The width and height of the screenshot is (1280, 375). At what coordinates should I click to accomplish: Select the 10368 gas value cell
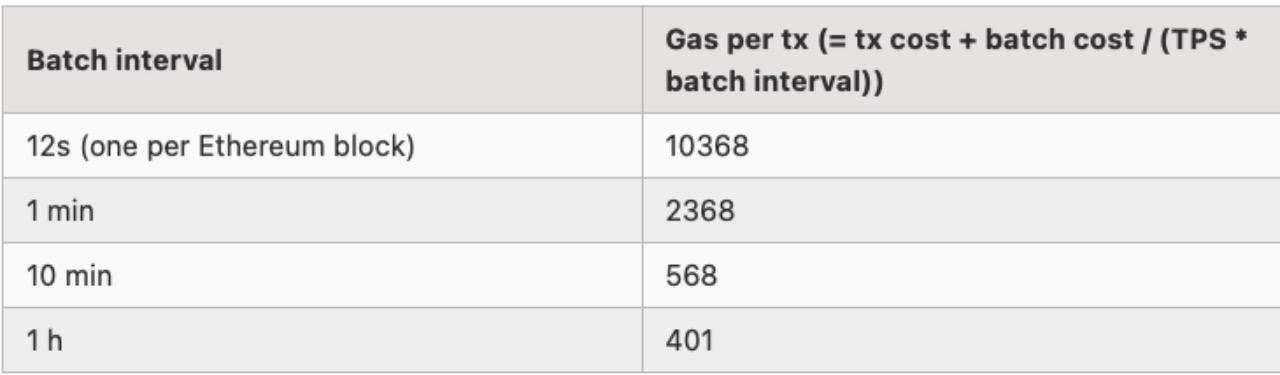click(962, 145)
